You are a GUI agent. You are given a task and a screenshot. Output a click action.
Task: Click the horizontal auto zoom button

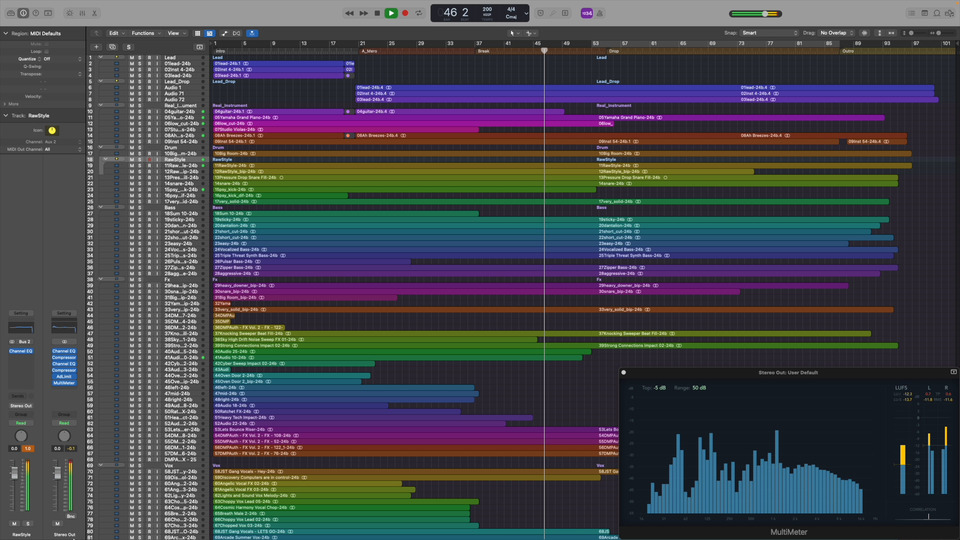(891, 33)
